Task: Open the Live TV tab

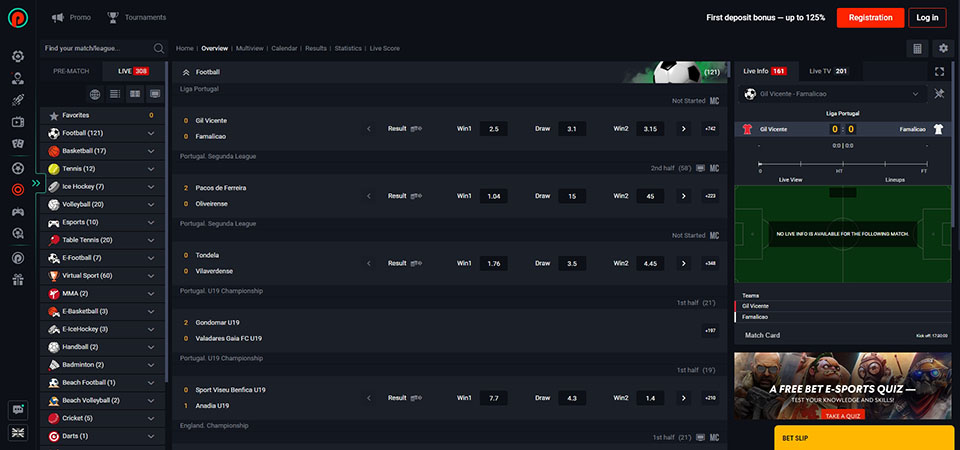Action: point(828,72)
